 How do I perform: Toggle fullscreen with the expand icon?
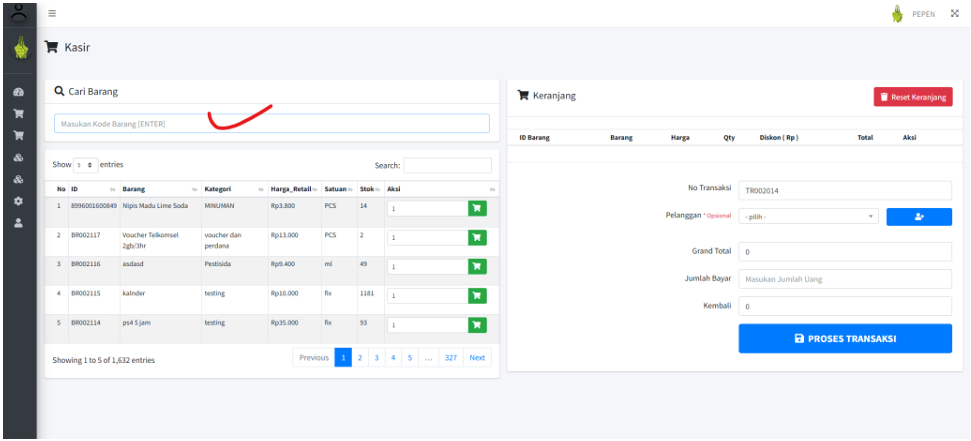(x=954, y=13)
